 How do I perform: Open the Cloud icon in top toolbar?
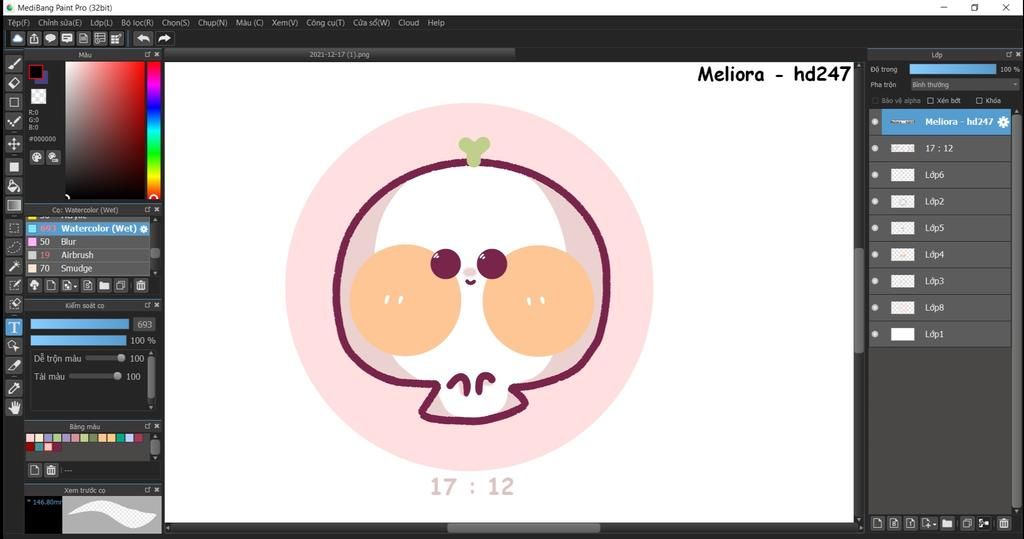click(18, 39)
